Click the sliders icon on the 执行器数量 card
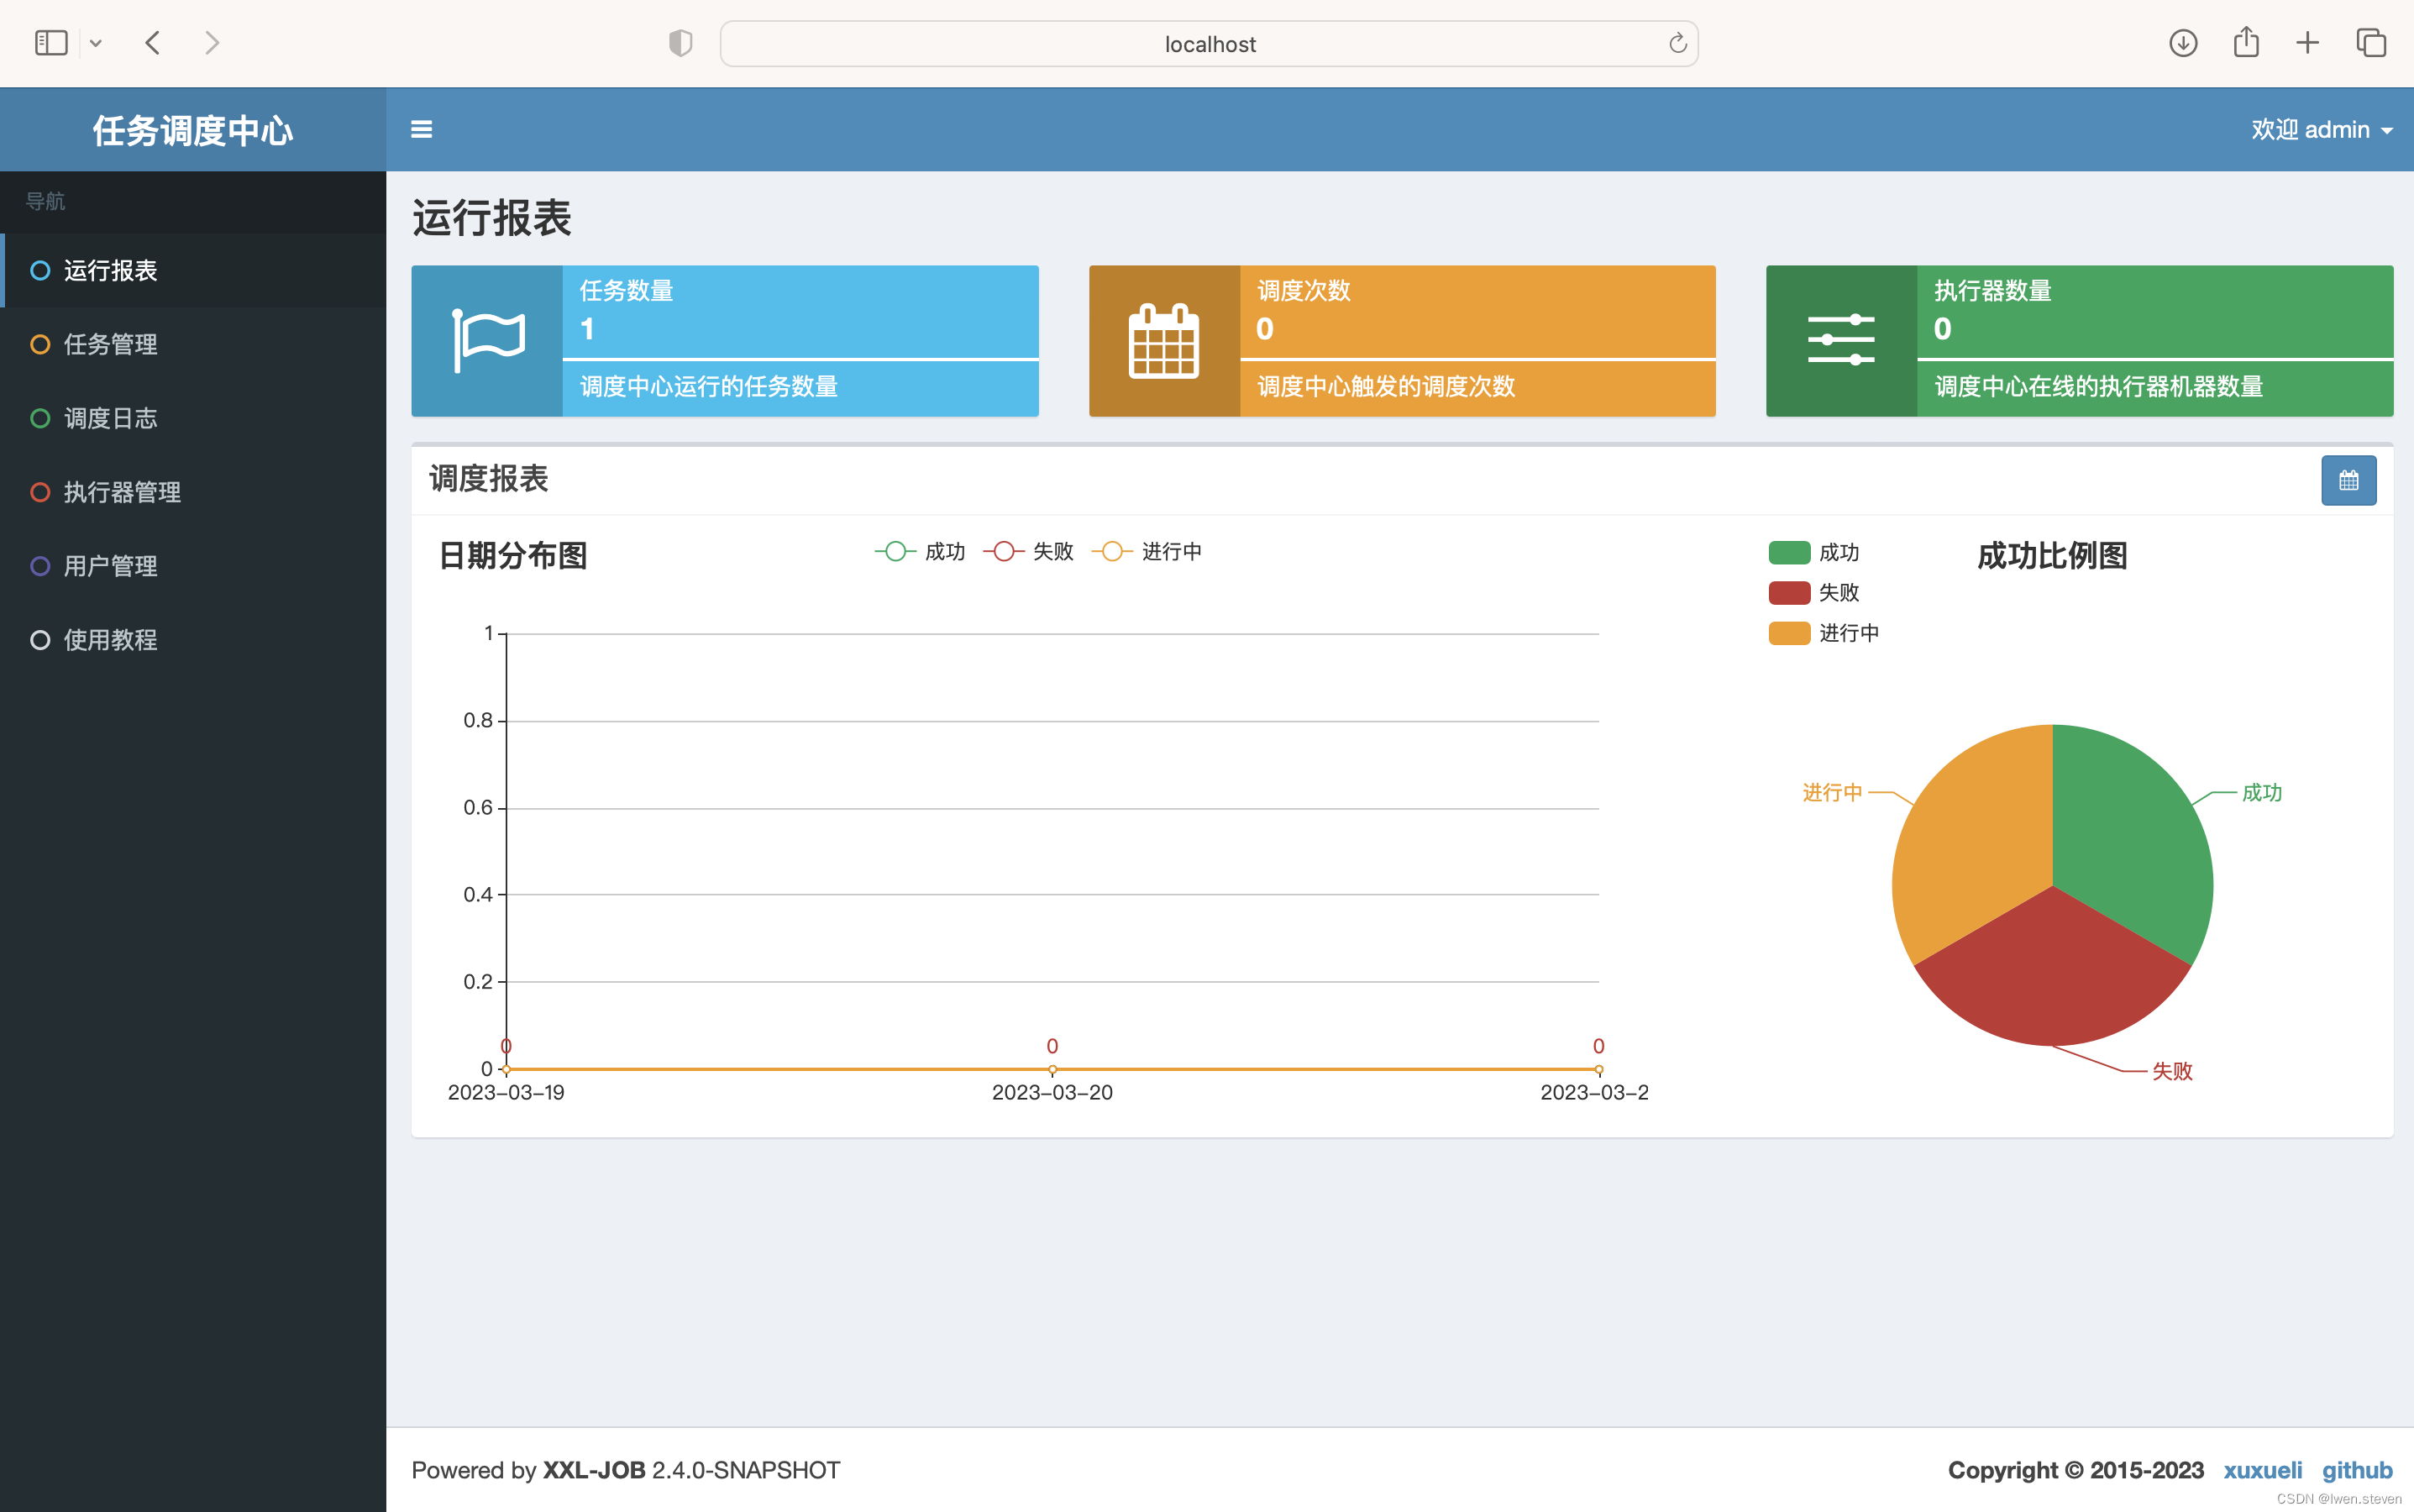Viewport: 2414px width, 1512px height. coord(1841,340)
